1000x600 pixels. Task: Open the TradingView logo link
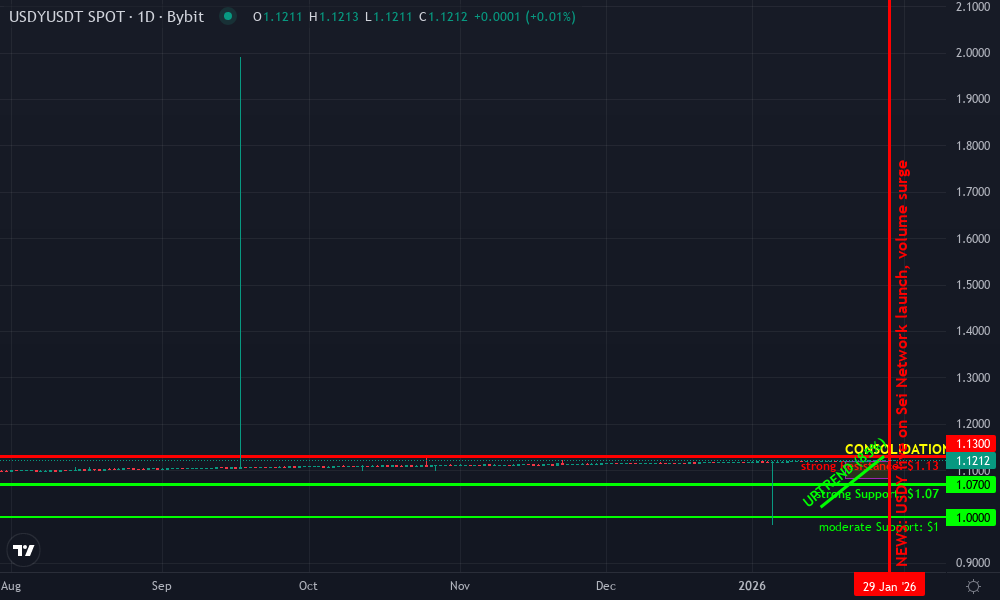click(24, 550)
